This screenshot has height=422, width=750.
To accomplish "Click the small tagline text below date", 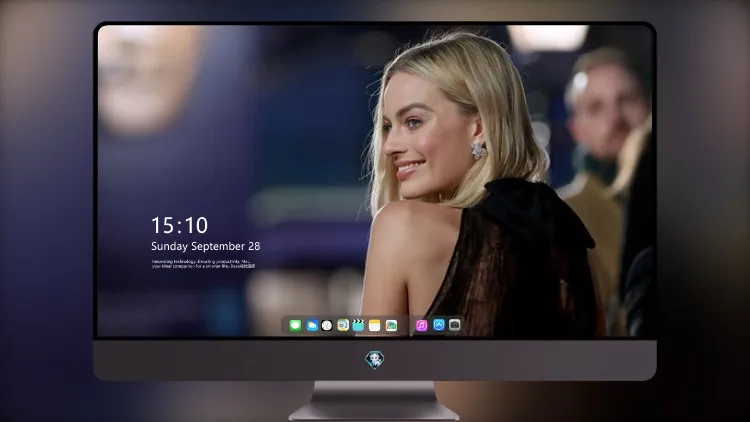I will 203,264.
